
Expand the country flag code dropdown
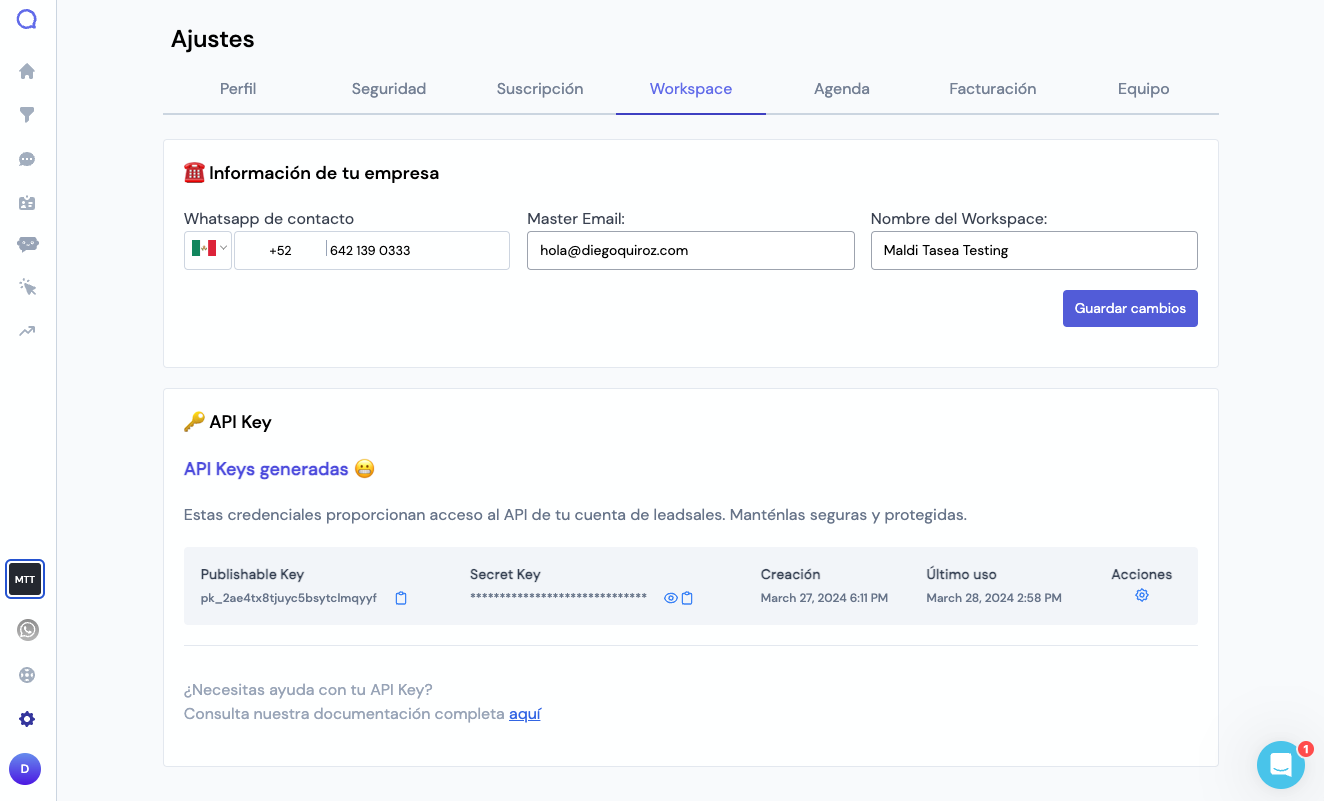tap(208, 250)
